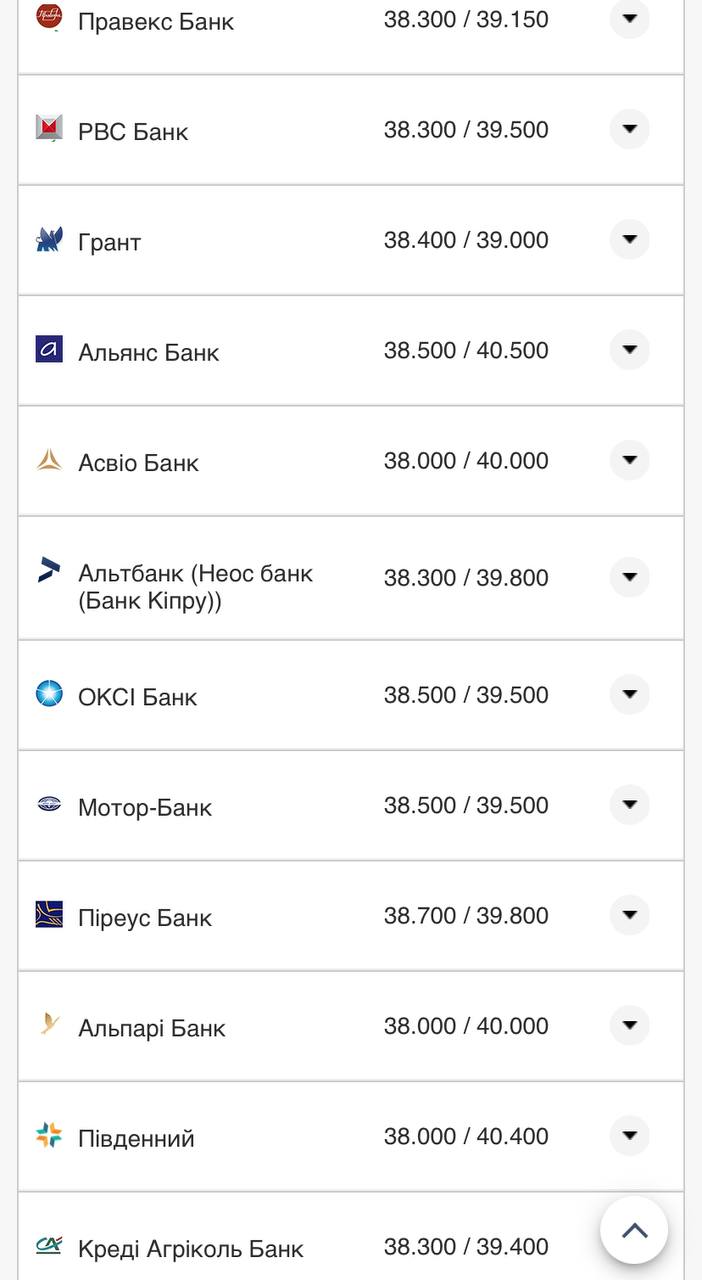
Task: Expand the Альтбанк row dropdown arrow
Action: [x=629, y=577]
